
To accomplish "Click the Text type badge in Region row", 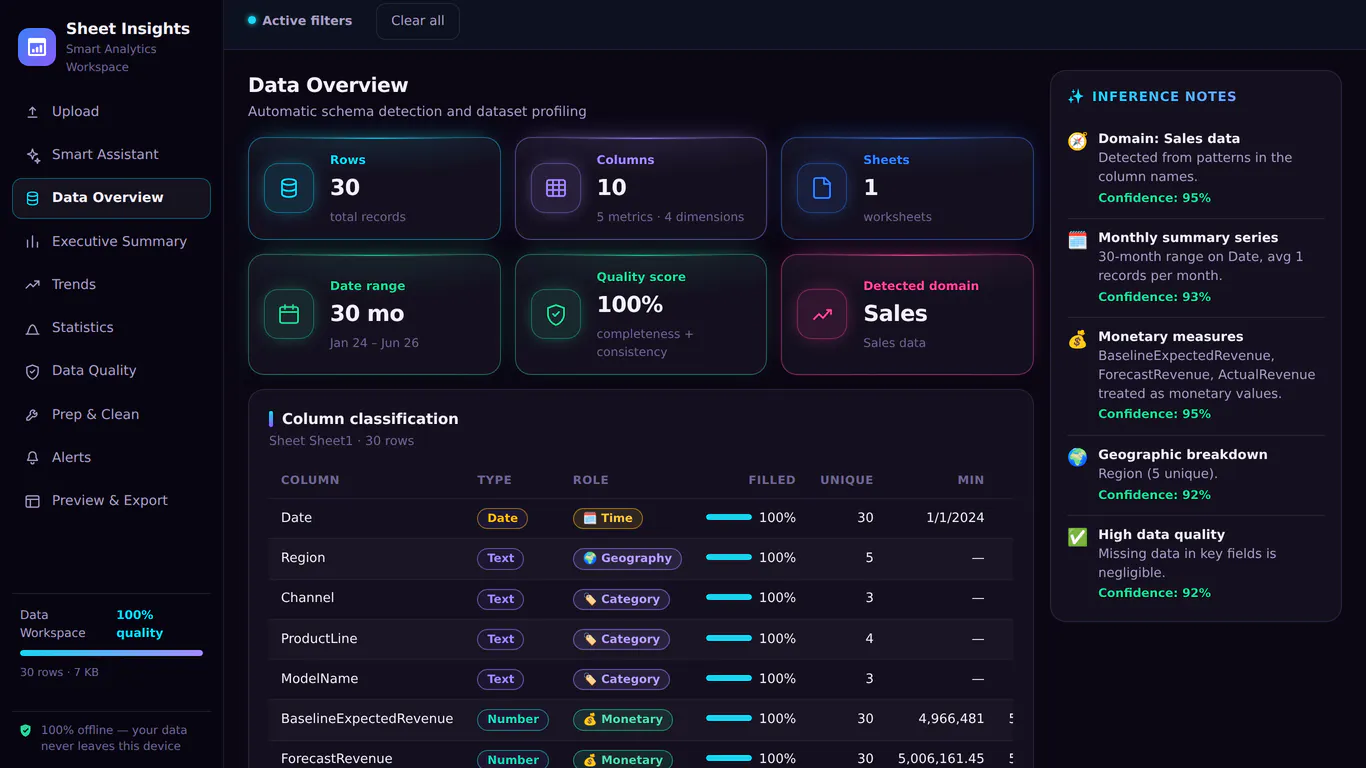I will coord(500,558).
